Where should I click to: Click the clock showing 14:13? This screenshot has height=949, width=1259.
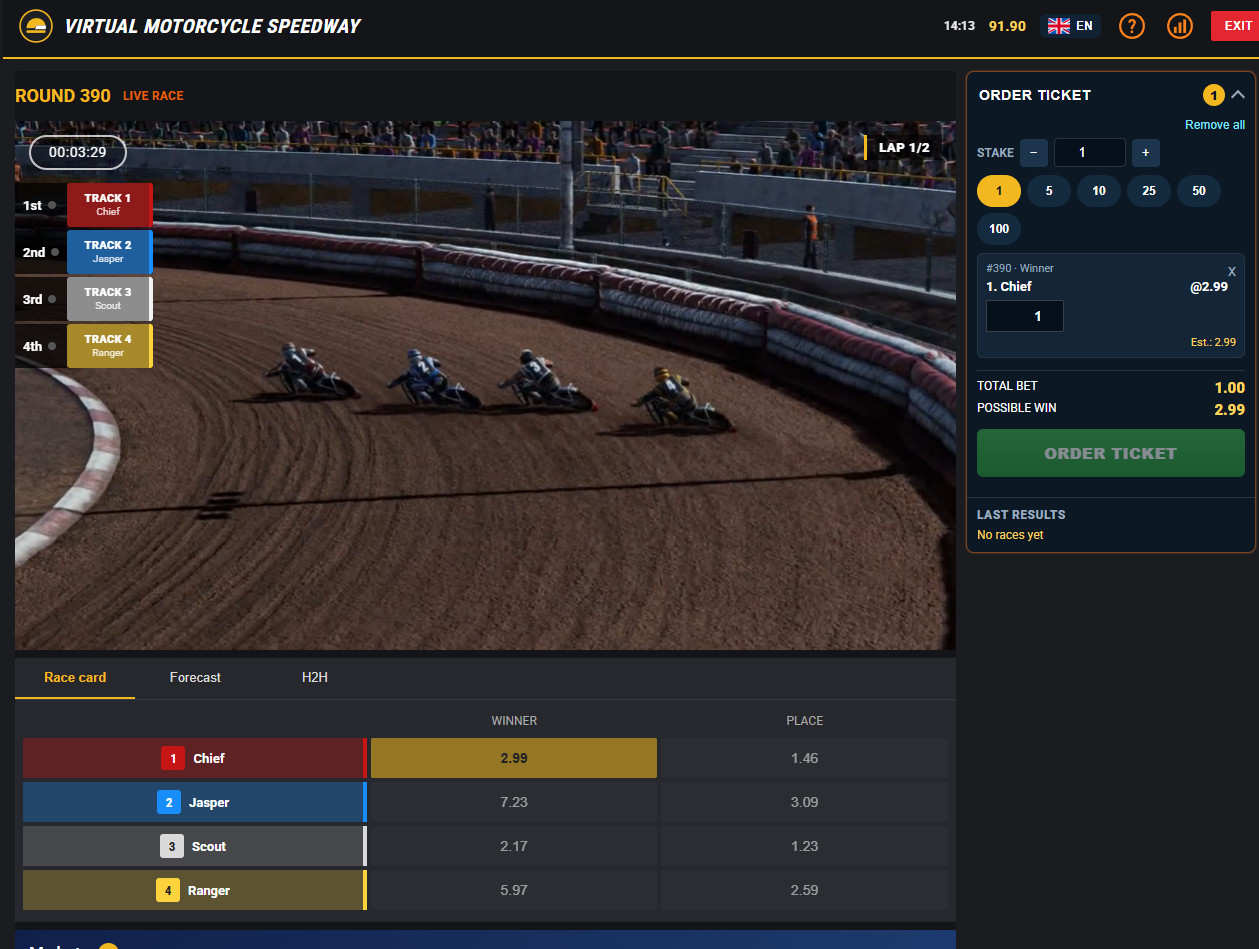point(959,26)
